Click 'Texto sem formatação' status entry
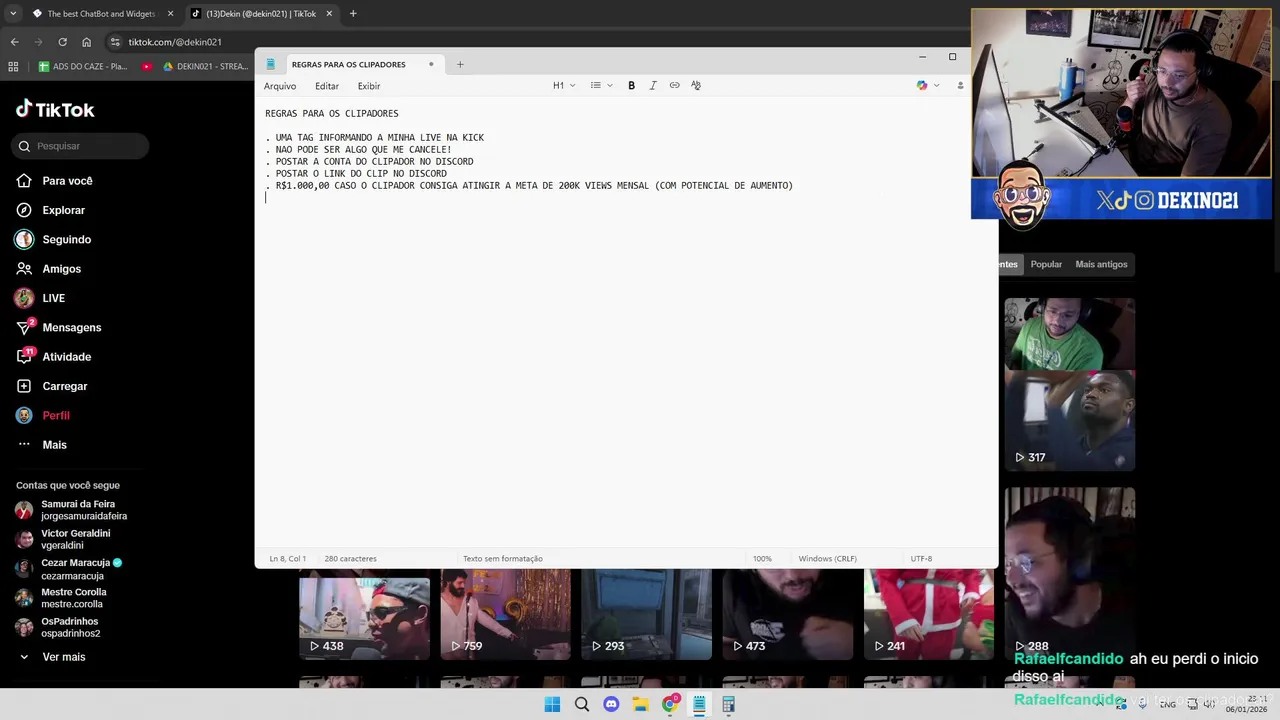The width and height of the screenshot is (1280, 720). coord(502,559)
